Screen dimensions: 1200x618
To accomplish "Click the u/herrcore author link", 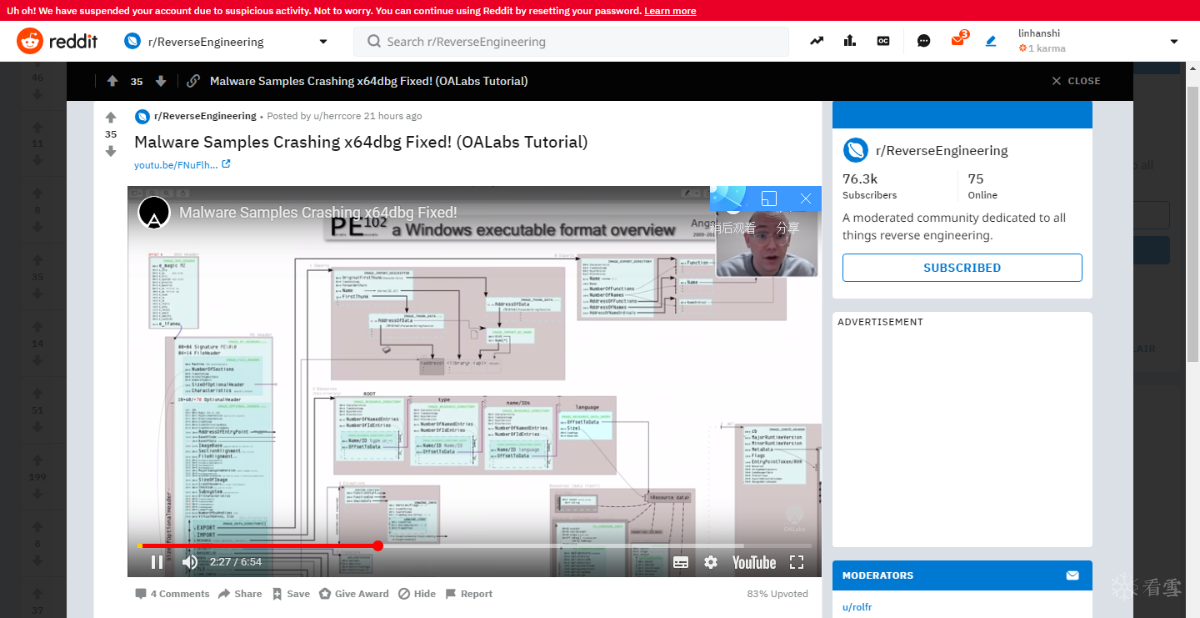I will click(x=336, y=116).
